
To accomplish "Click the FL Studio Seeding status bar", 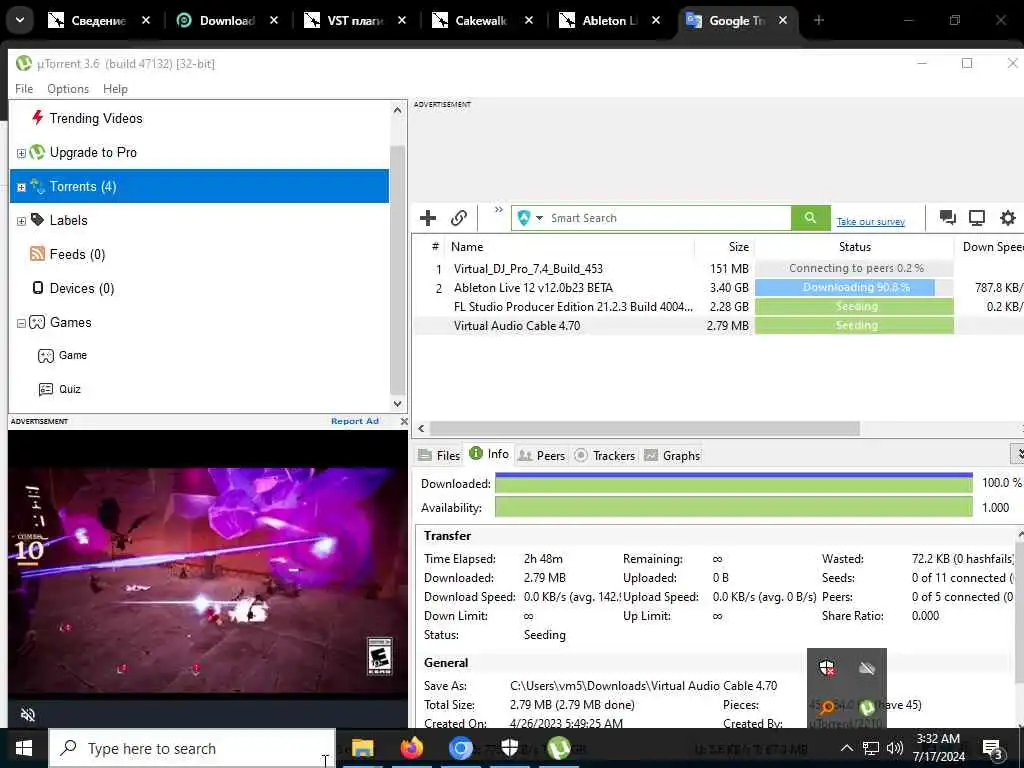I will click(854, 306).
